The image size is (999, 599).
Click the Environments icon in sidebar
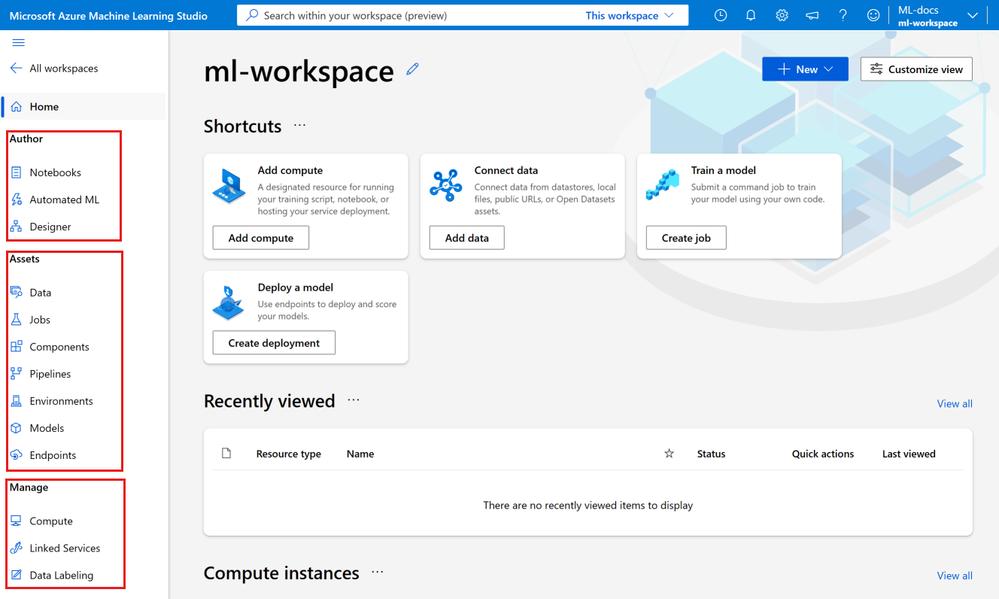click(x=17, y=401)
